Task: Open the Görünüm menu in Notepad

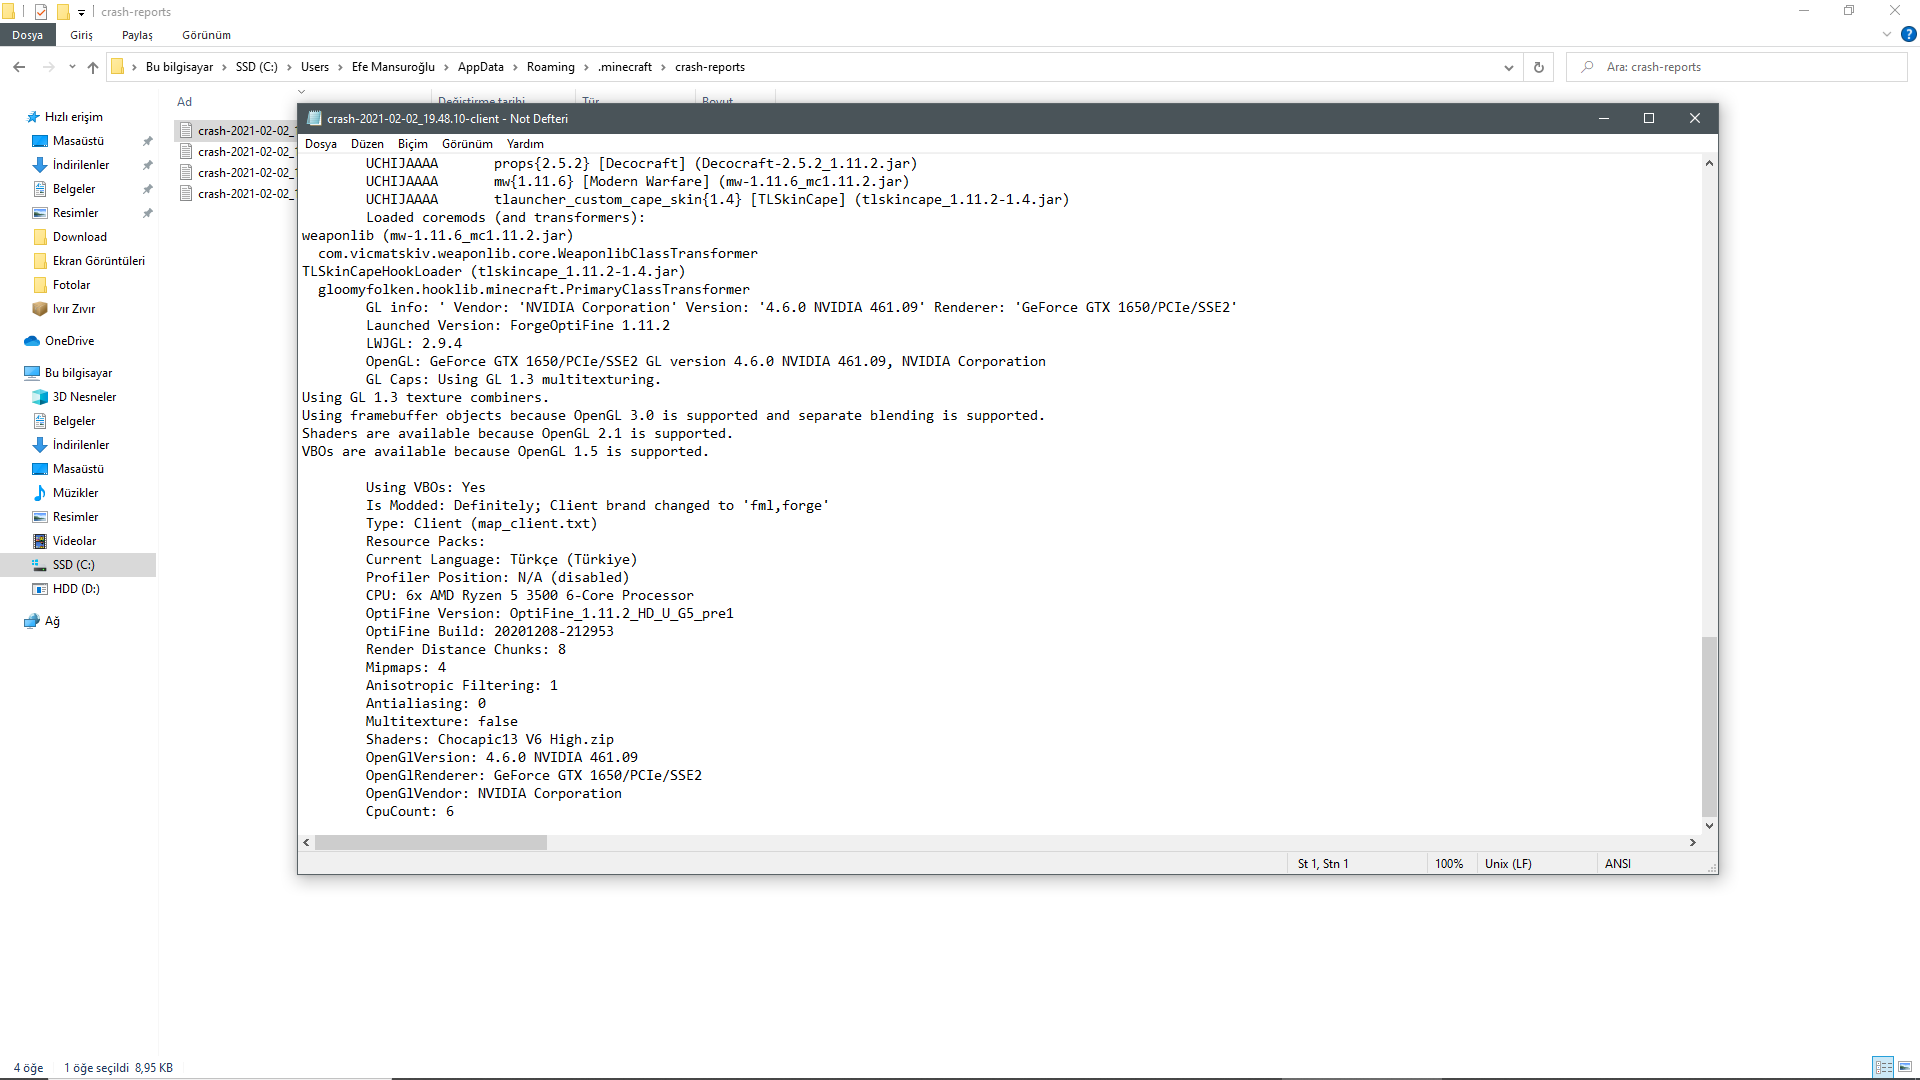Action: click(x=467, y=144)
